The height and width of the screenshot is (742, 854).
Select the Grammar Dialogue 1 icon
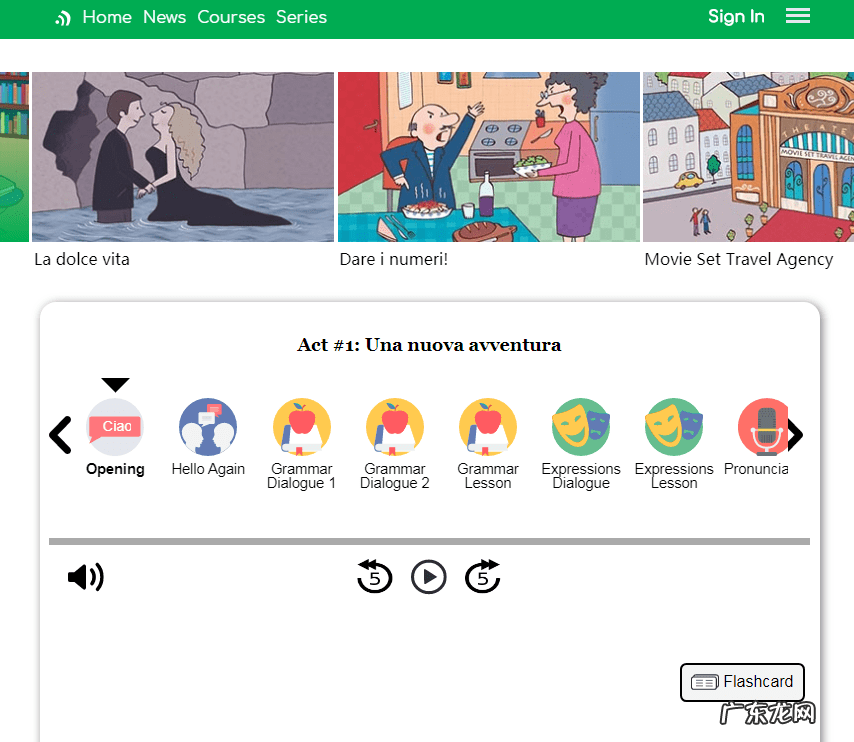click(302, 427)
